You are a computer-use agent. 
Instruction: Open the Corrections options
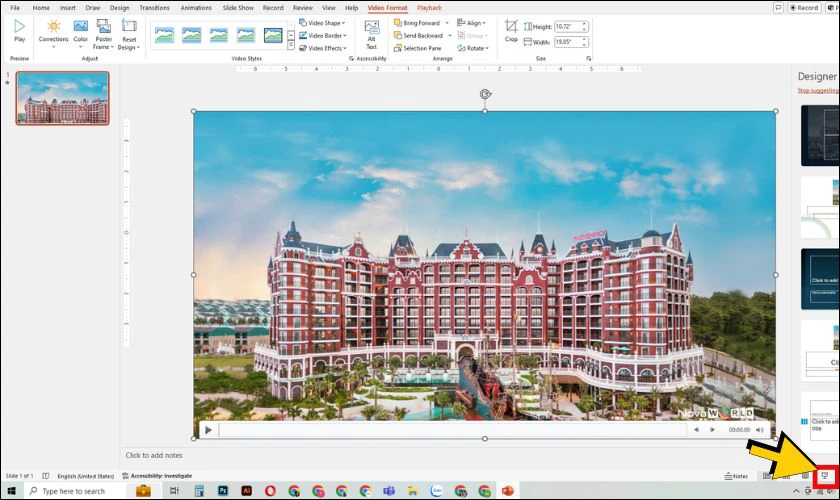[54, 34]
